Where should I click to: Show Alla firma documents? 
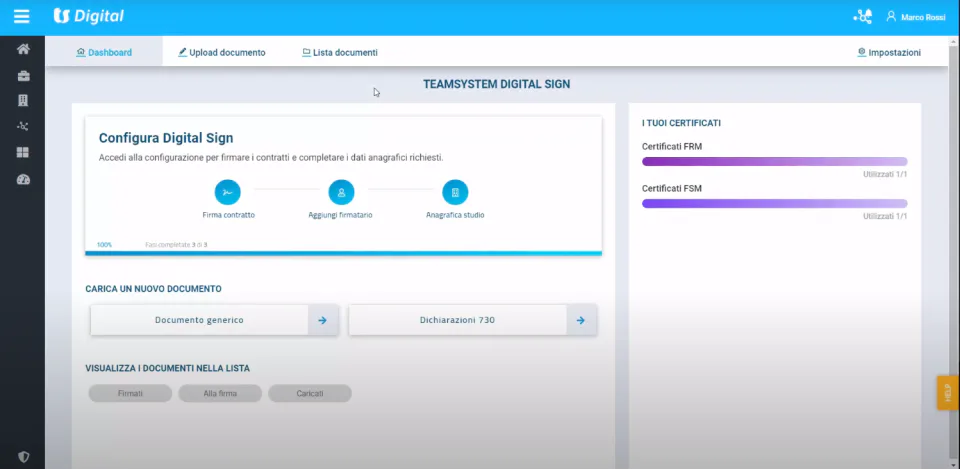[220, 394]
